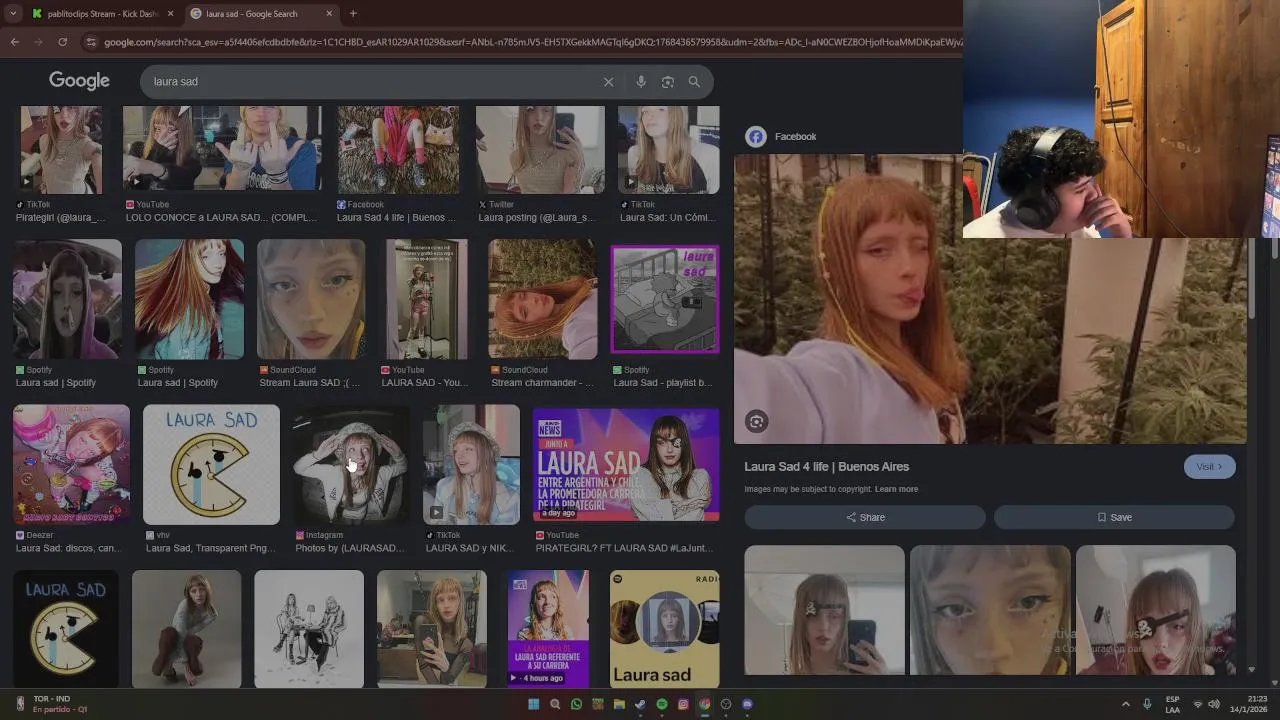The width and height of the screenshot is (1280, 720).
Task: Click the preview panel scrollbar
Action: coord(1252,280)
